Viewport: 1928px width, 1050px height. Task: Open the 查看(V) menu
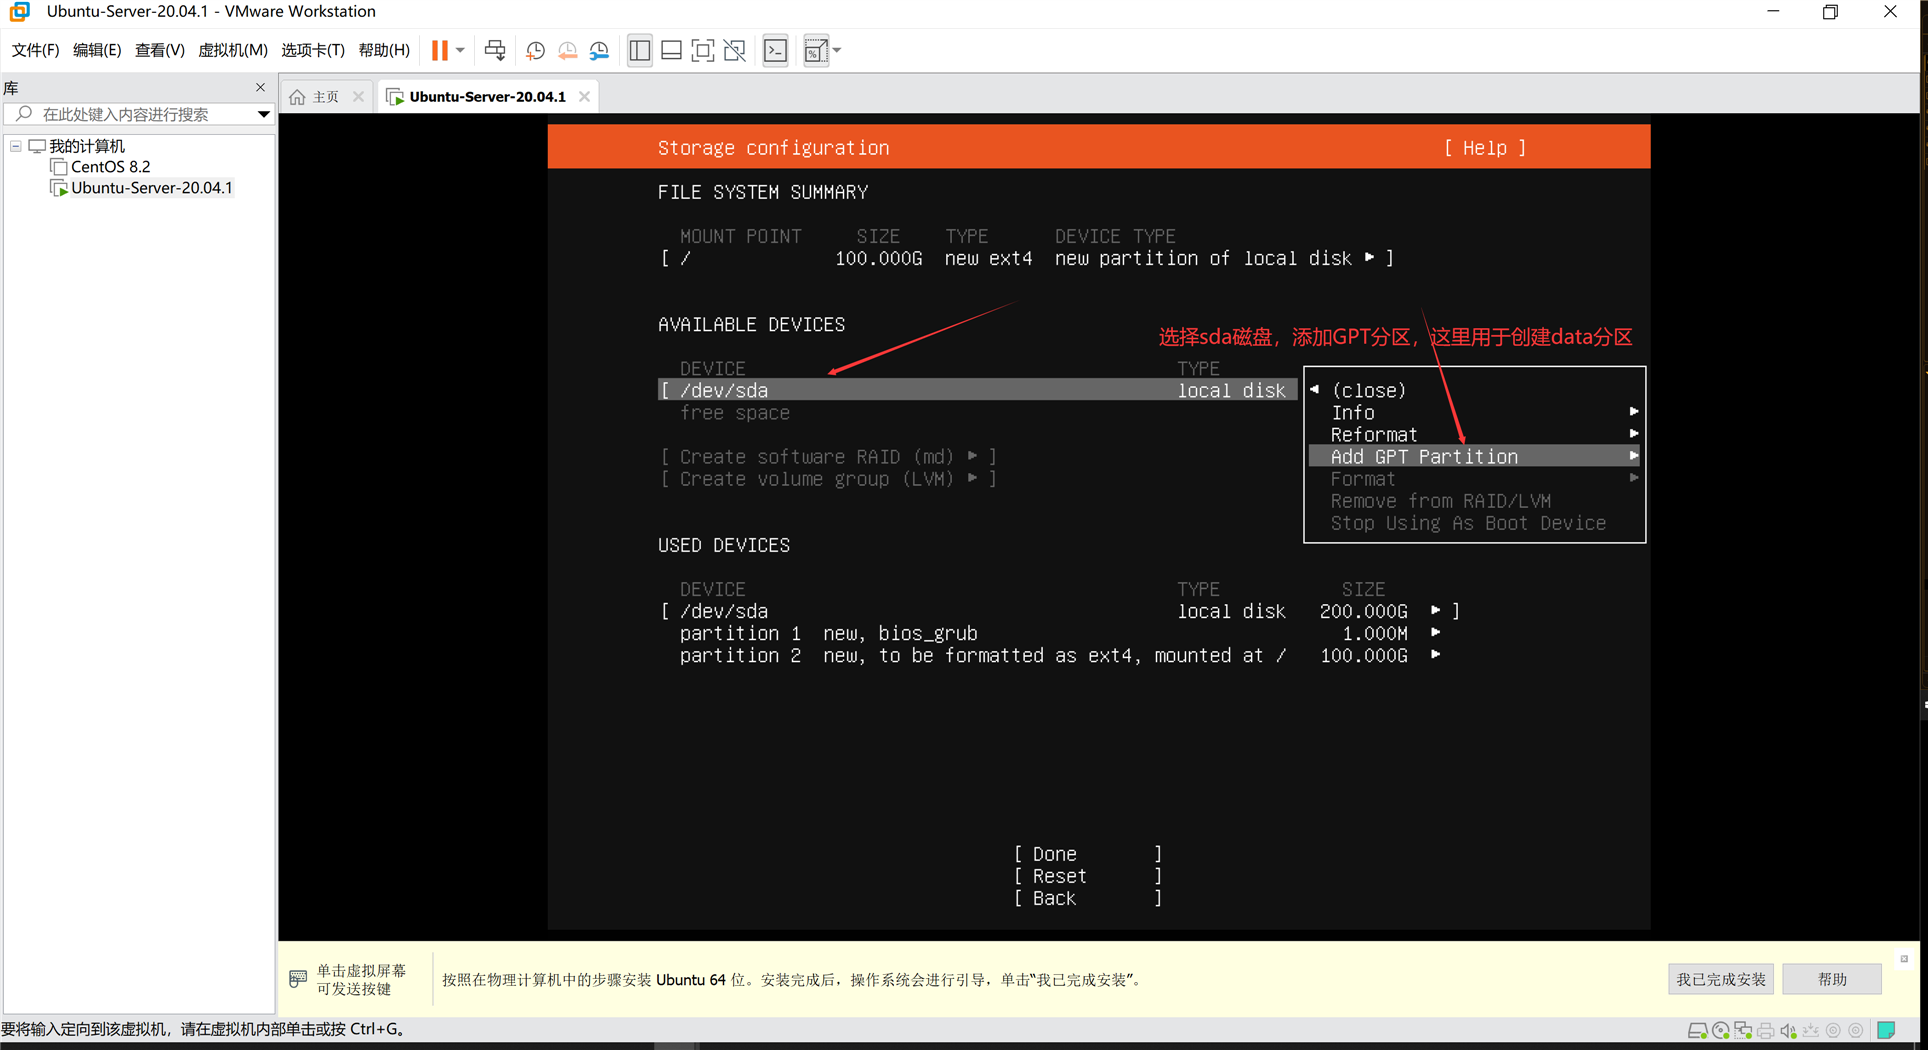click(160, 50)
